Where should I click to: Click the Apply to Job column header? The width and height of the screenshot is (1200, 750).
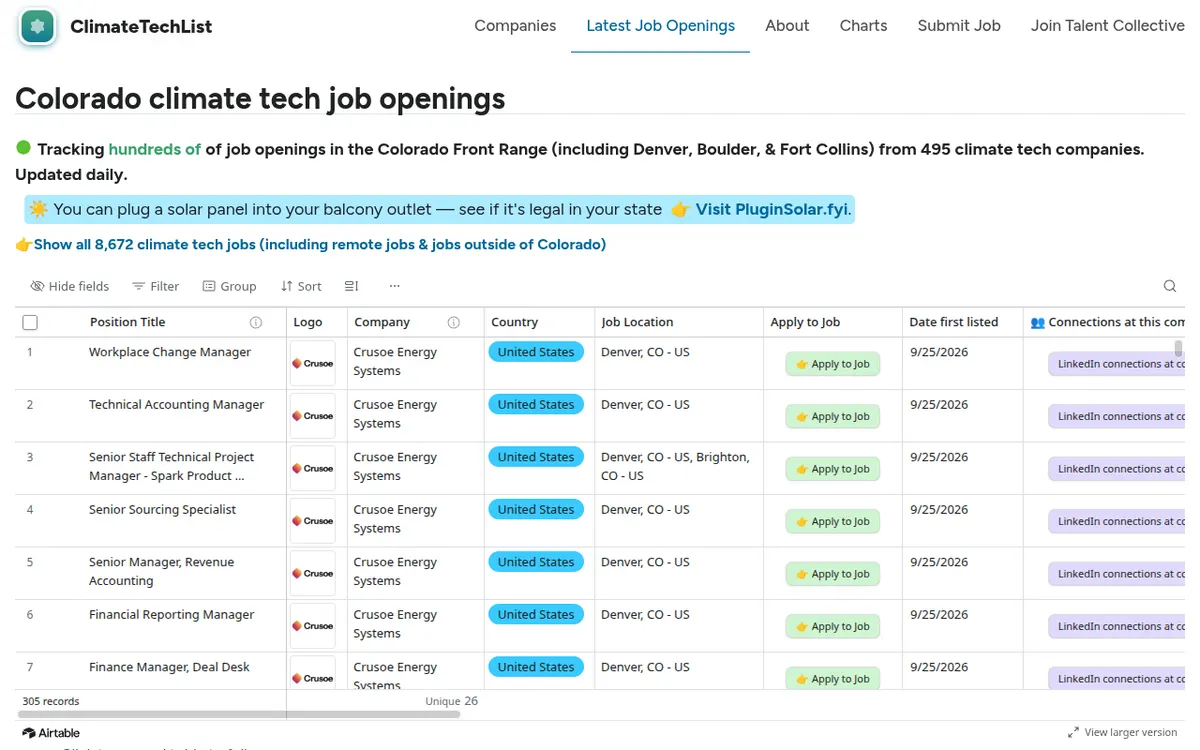pos(805,322)
